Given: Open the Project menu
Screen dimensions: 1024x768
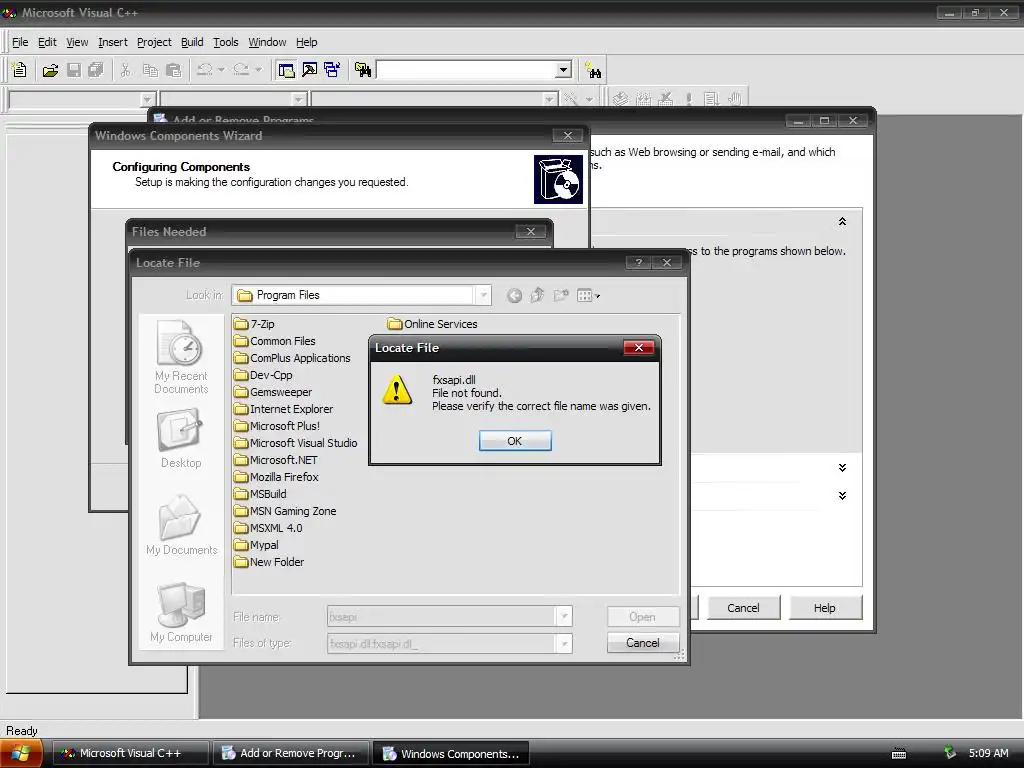Looking at the screenshot, I should tap(154, 42).
